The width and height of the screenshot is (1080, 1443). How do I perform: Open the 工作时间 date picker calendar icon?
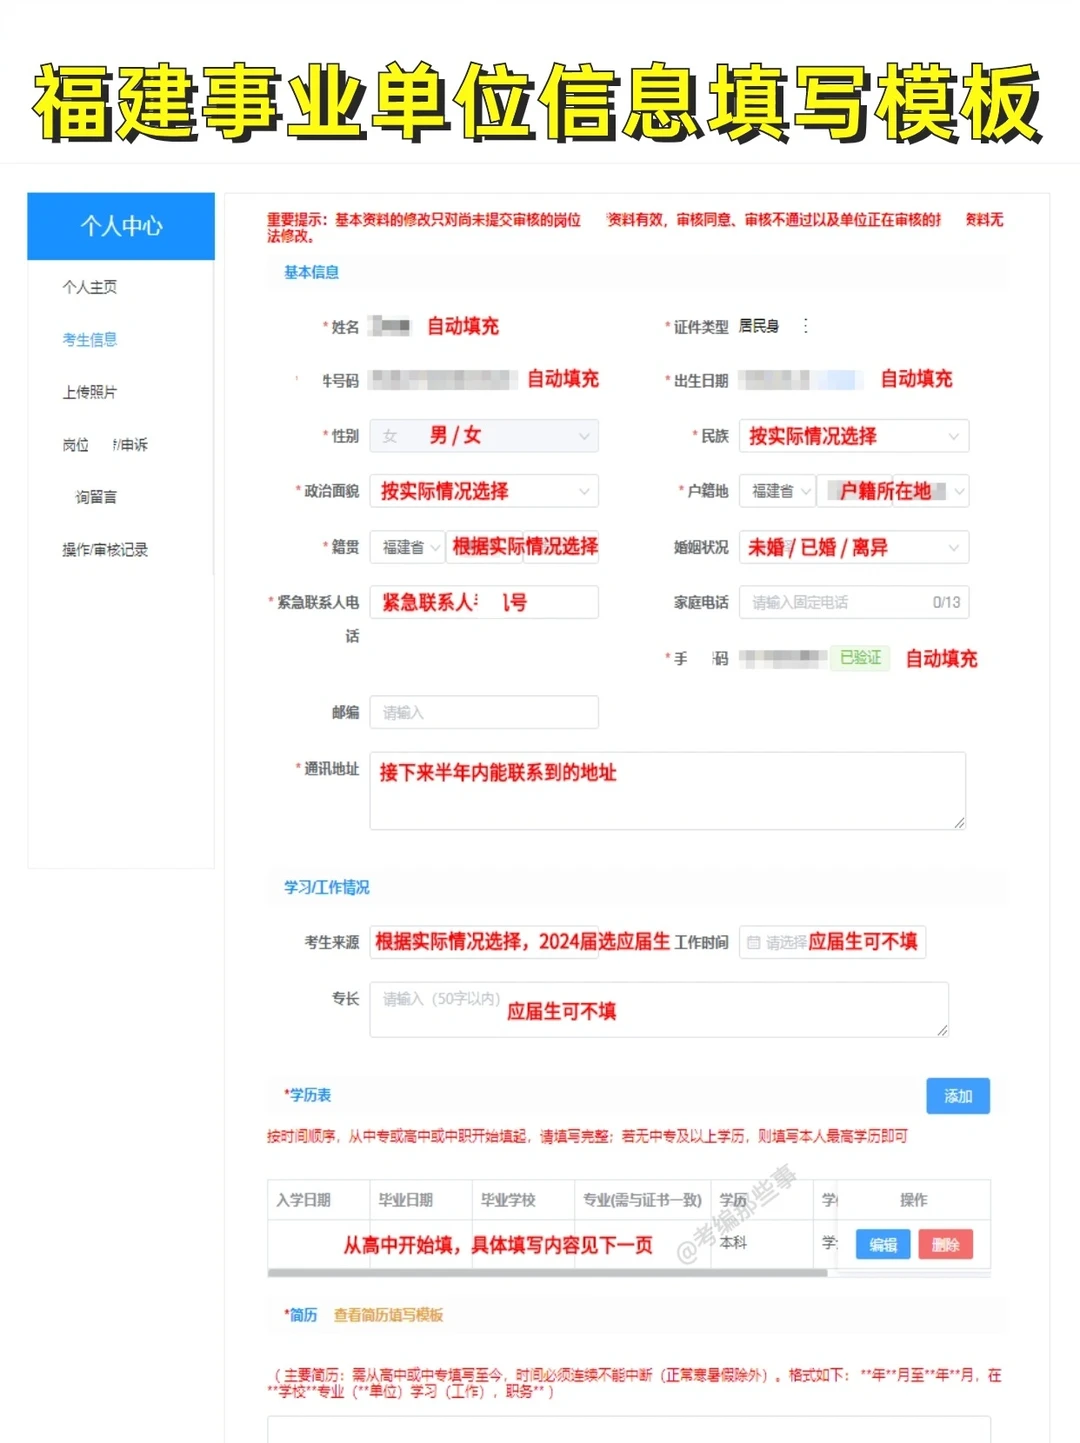click(753, 942)
